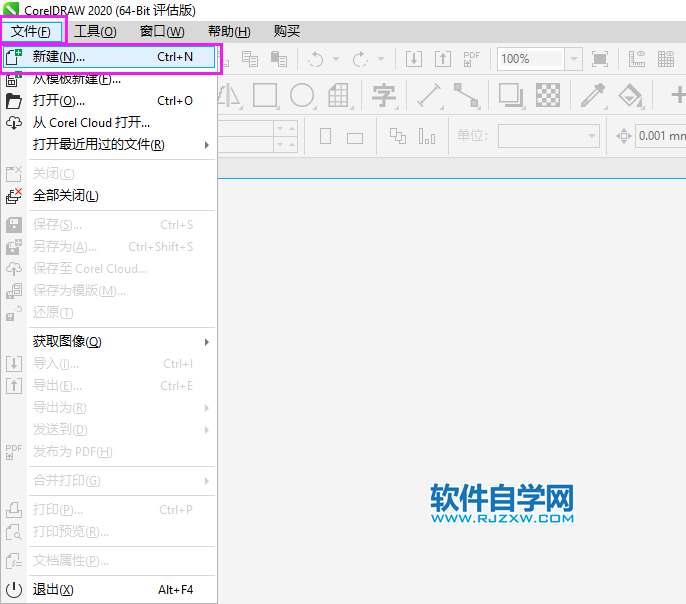Click the current page layout icon
Screen dimensions: 686x604
pyautogui.click(x=427, y=136)
